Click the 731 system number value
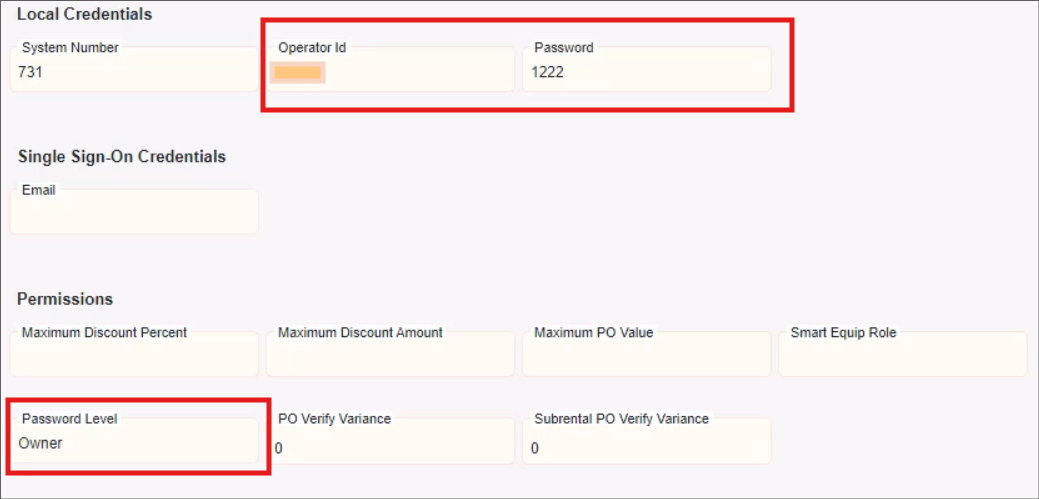Image resolution: width=1039 pixels, height=499 pixels. (x=30, y=72)
